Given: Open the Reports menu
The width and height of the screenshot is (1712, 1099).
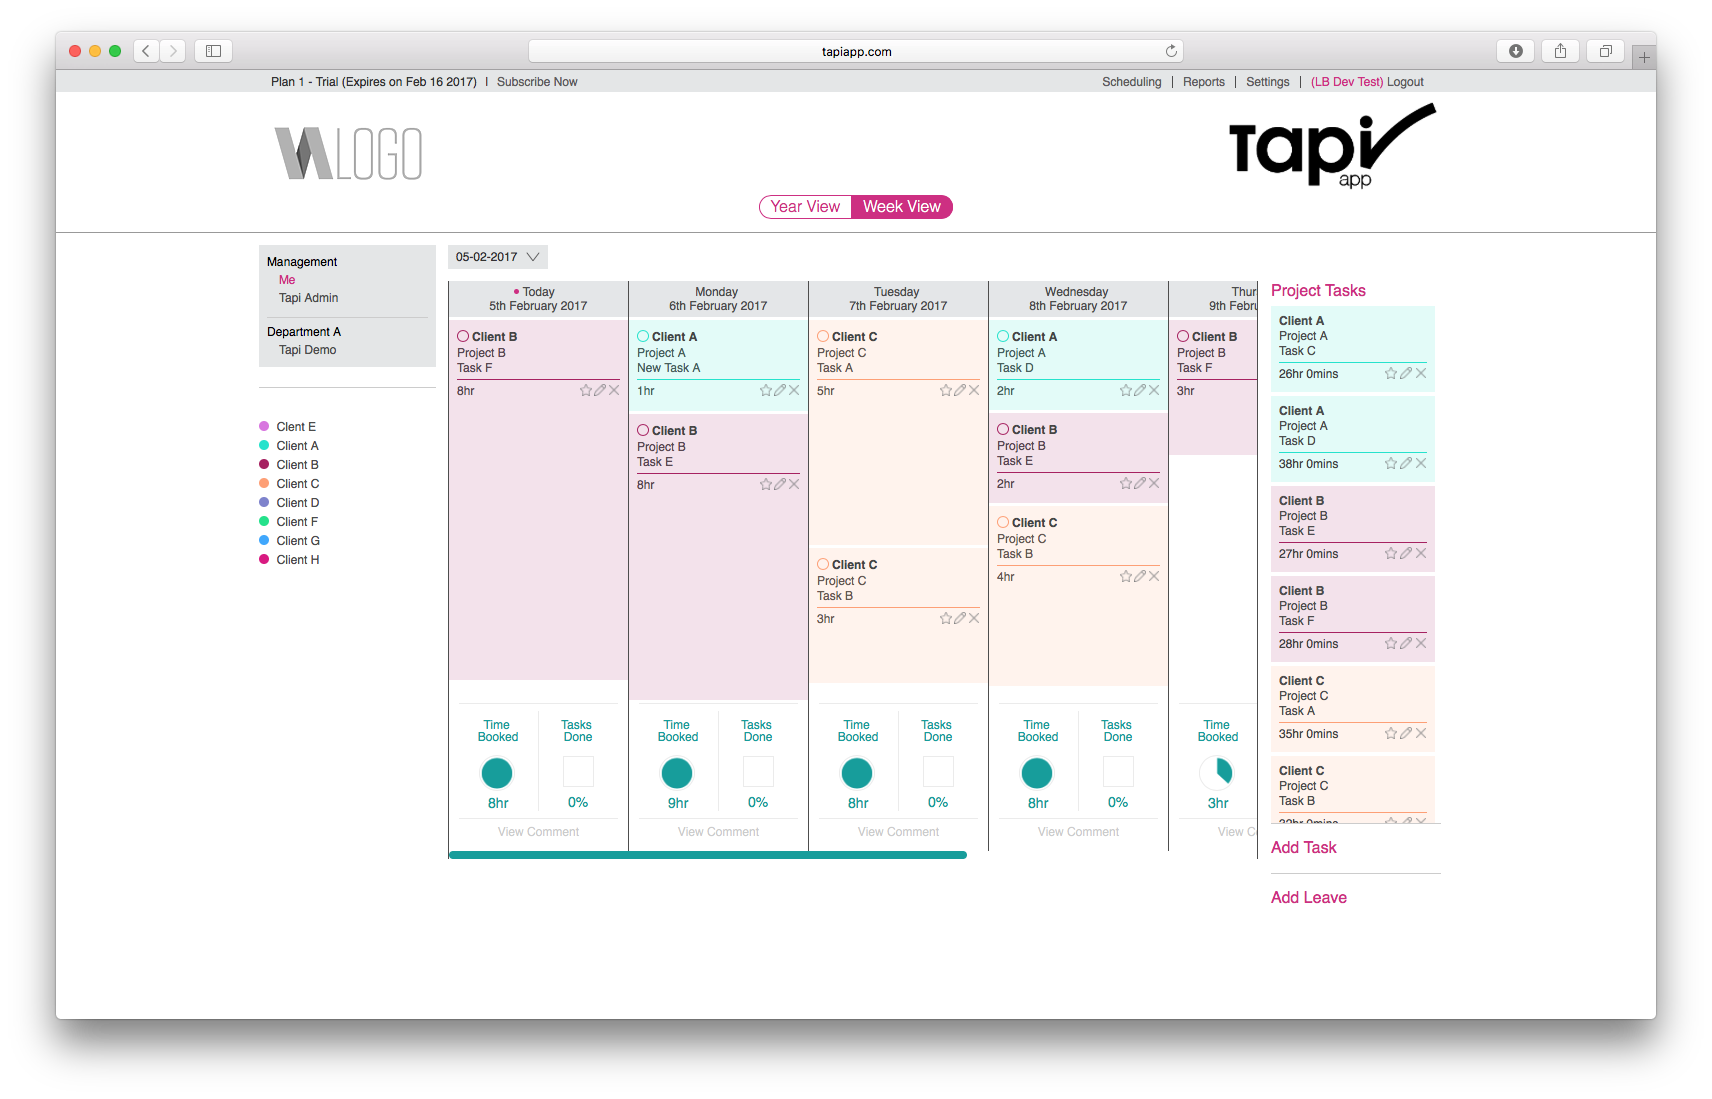Looking at the screenshot, I should [1204, 82].
